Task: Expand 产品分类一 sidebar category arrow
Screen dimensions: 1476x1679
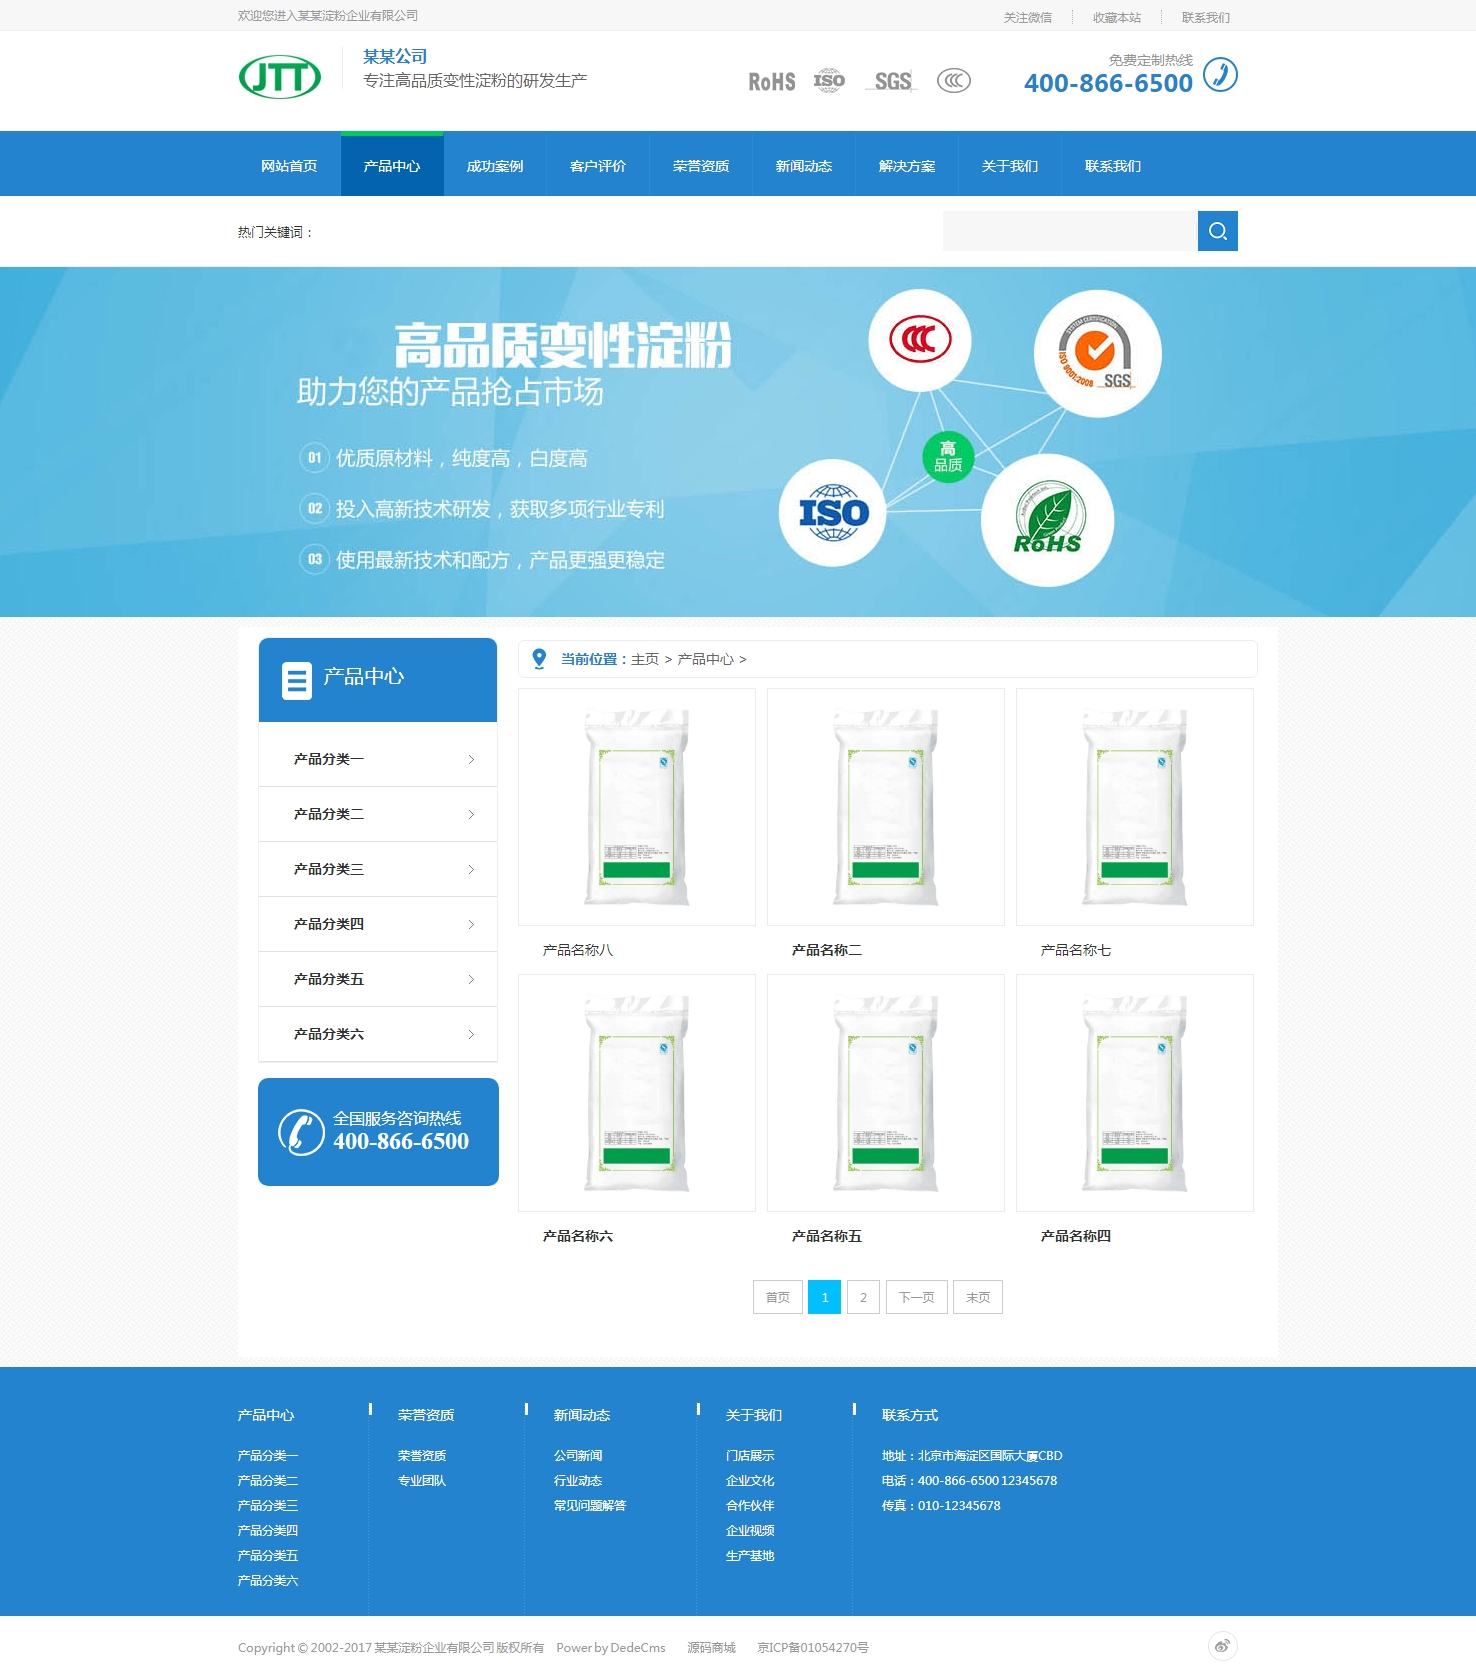Action: click(471, 760)
